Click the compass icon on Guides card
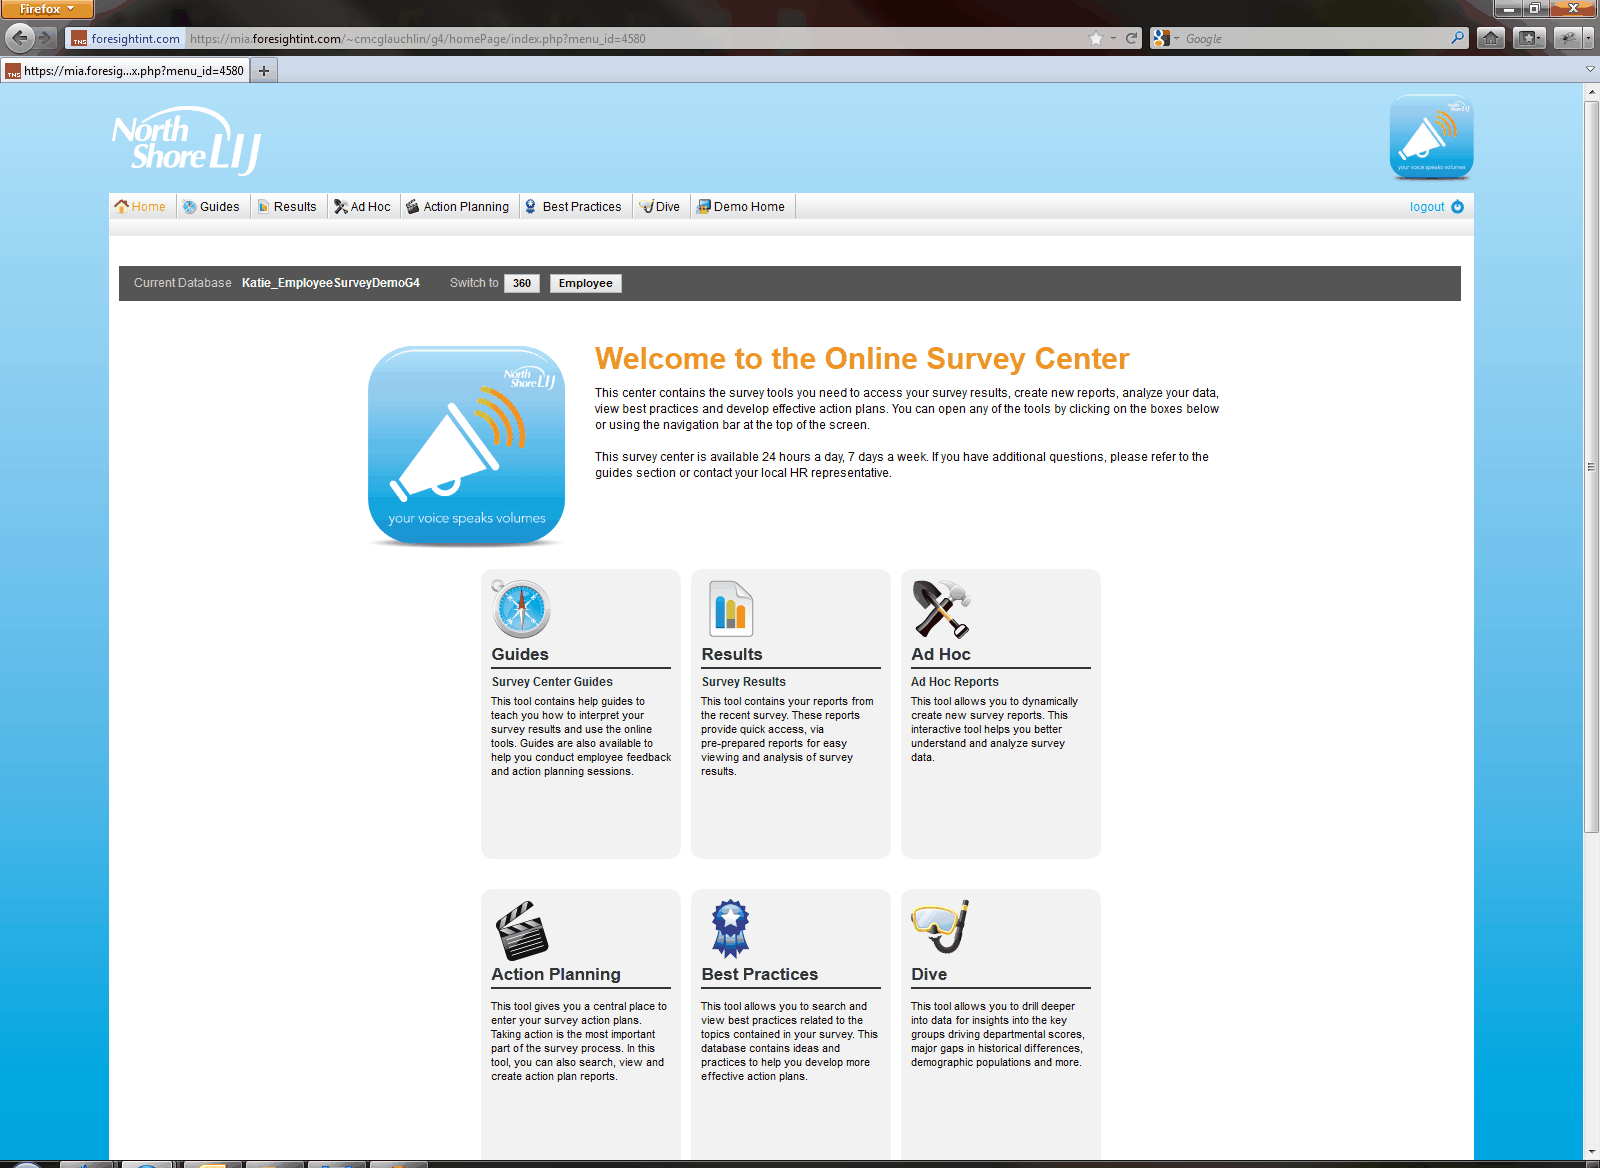Viewport: 1600px width, 1168px height. pos(520,609)
